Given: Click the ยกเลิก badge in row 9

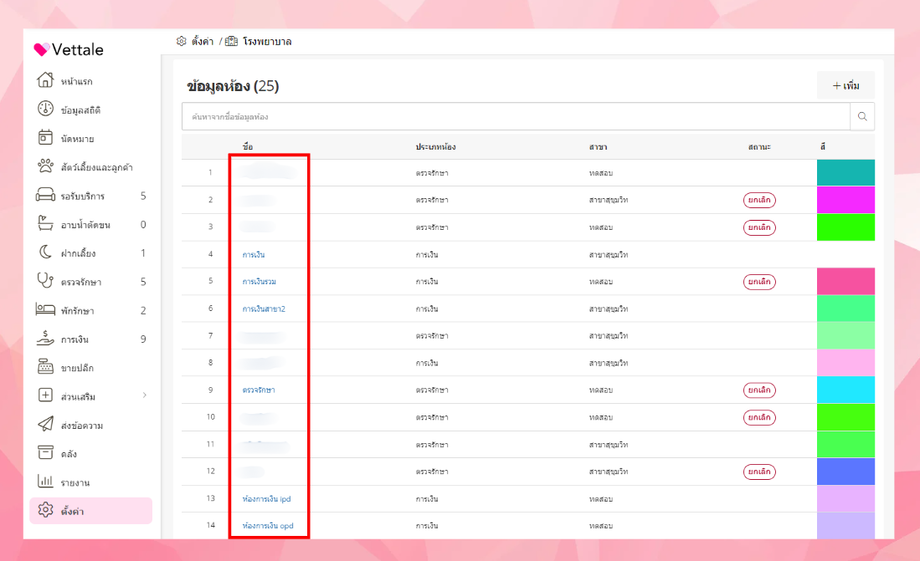Looking at the screenshot, I should click(x=759, y=390).
